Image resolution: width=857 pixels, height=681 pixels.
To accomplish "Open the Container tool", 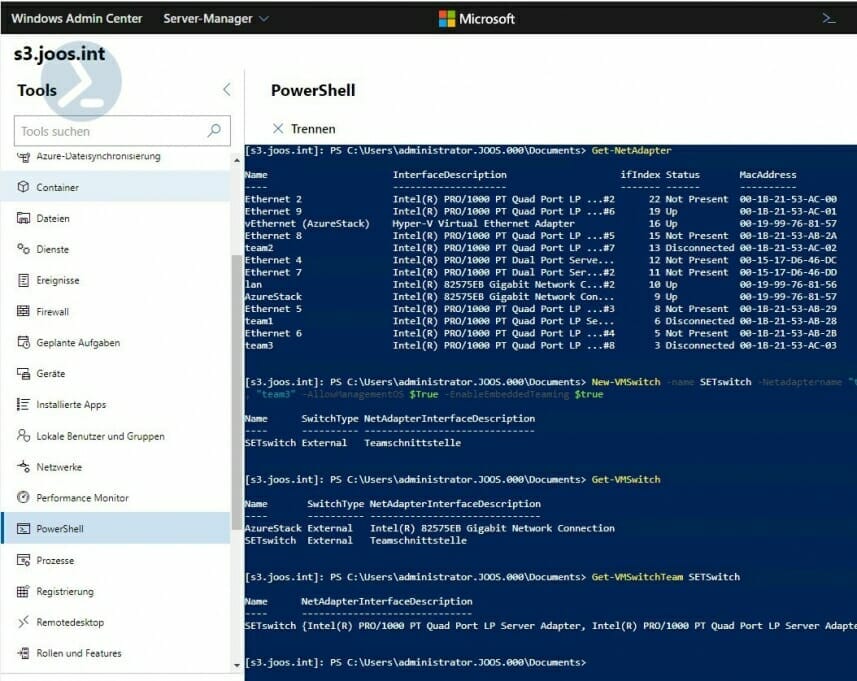I will pyautogui.click(x=116, y=187).
